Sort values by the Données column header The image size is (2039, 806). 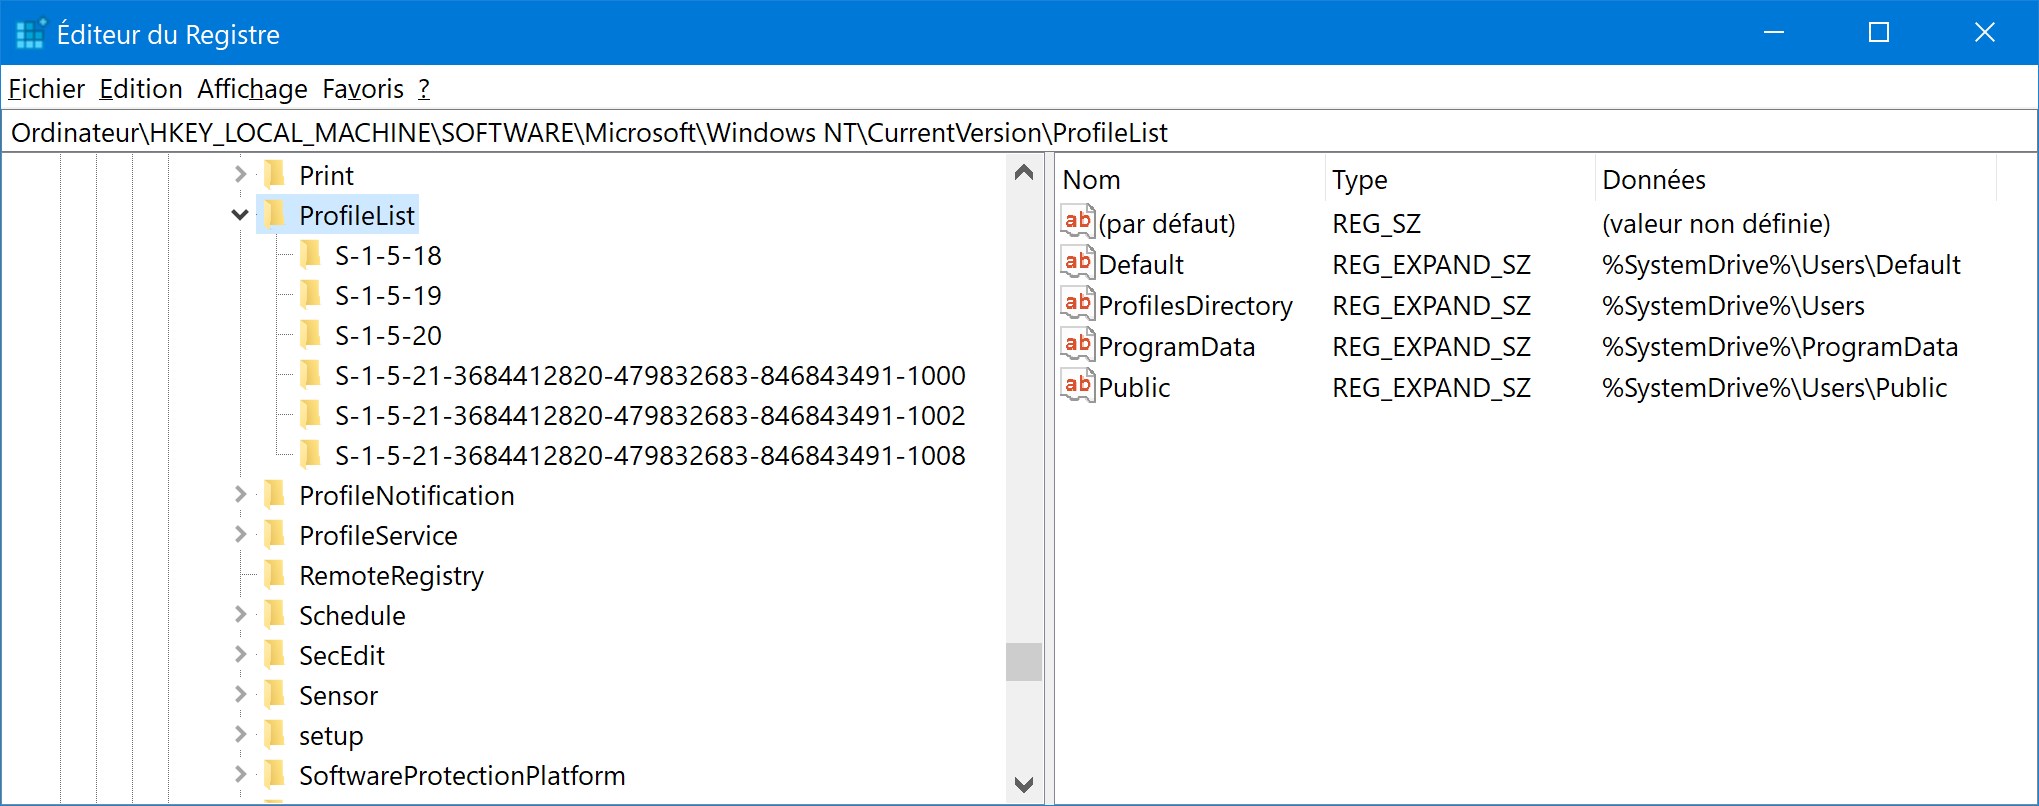point(1796,179)
